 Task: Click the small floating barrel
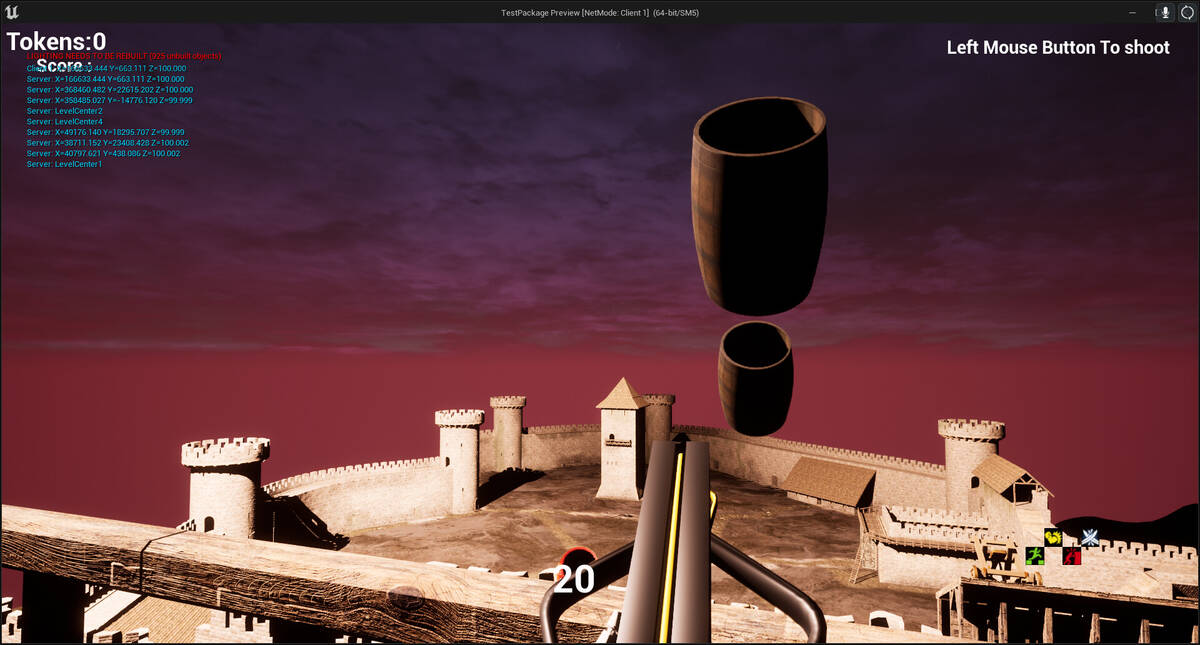(x=756, y=378)
